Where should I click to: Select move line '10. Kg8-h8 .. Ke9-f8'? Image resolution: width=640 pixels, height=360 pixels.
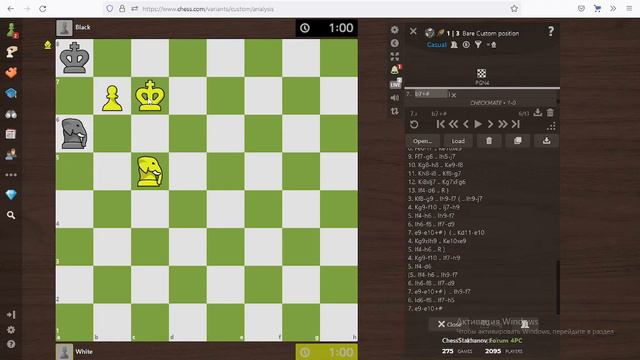435,165
